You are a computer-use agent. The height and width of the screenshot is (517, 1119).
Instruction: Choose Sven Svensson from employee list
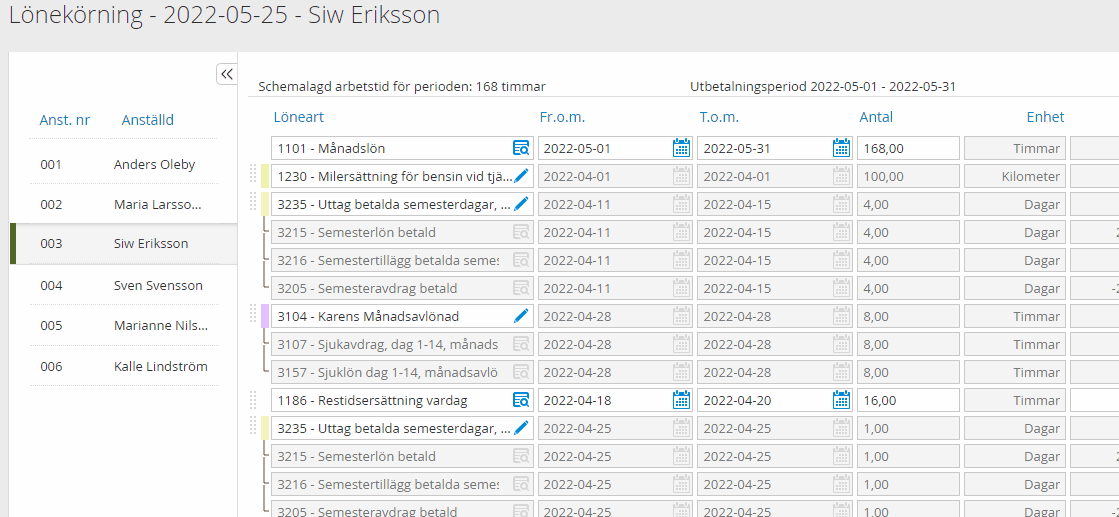click(x=158, y=286)
